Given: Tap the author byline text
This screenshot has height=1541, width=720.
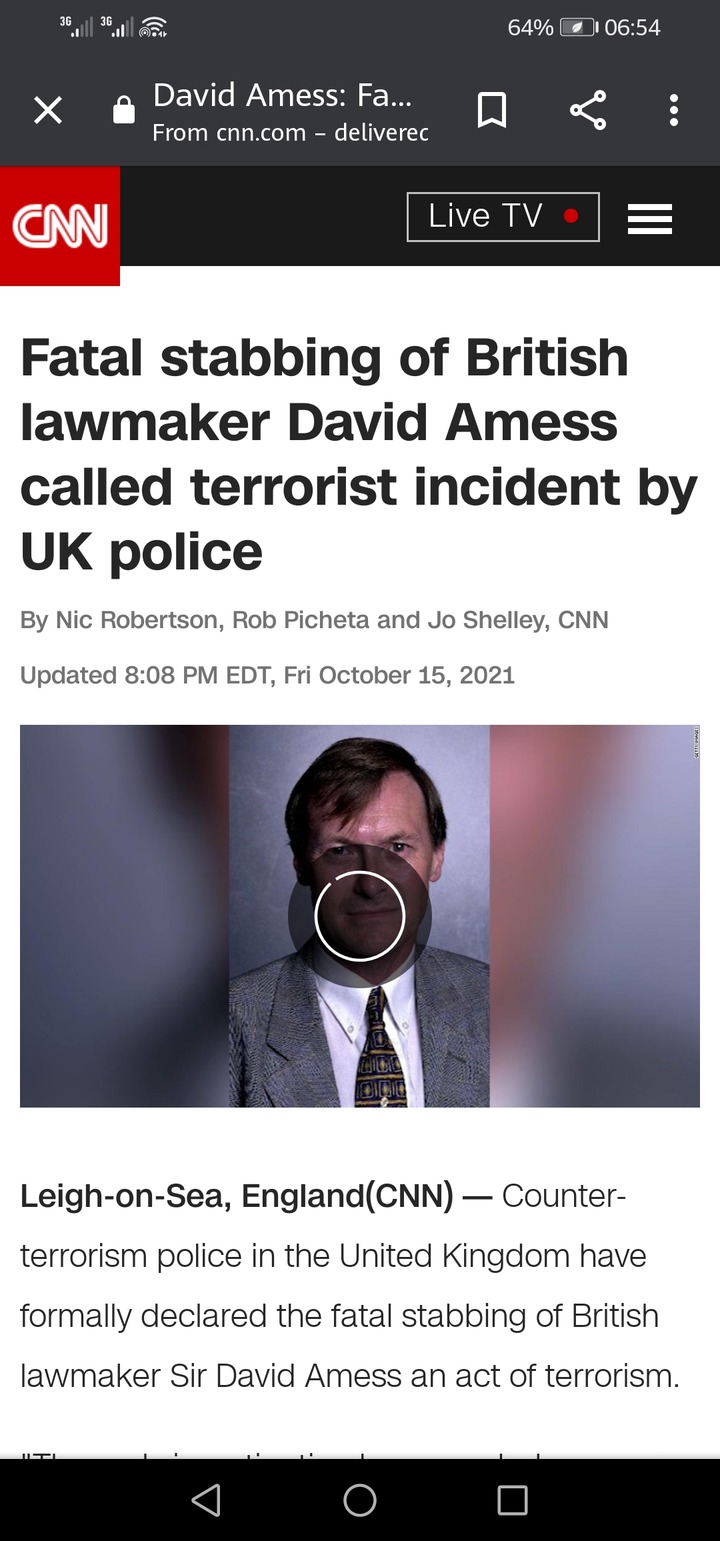Looking at the screenshot, I should pyautogui.click(x=314, y=620).
